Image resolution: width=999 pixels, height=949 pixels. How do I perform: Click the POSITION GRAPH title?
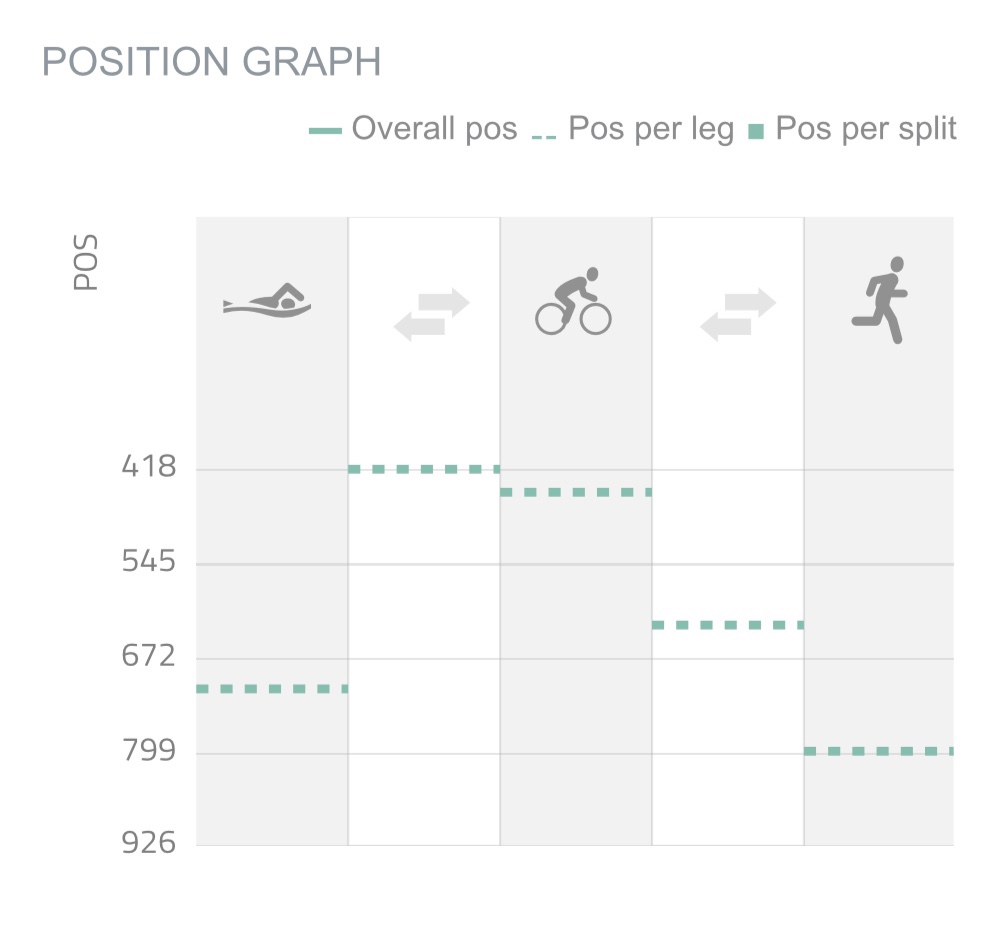(x=212, y=63)
